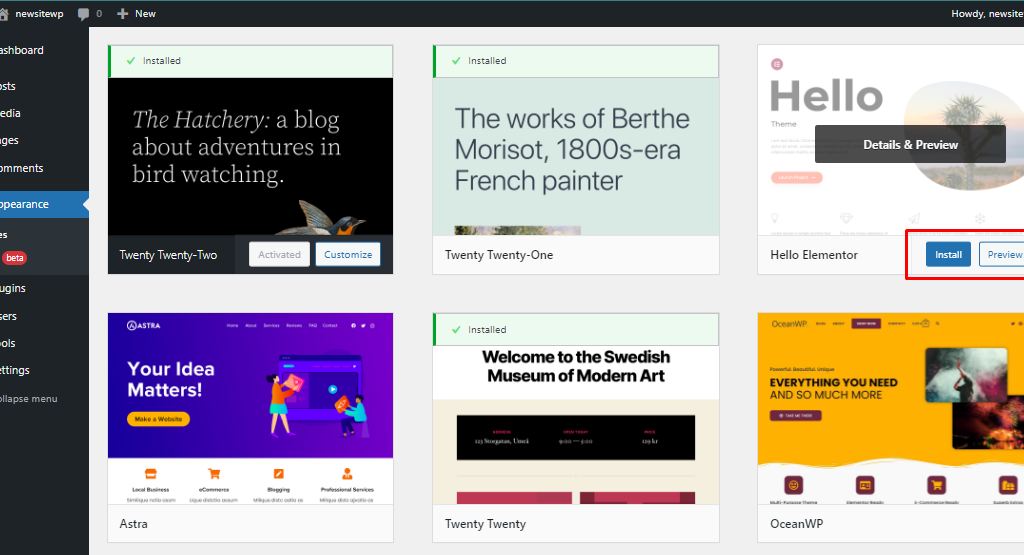1024x555 pixels.
Task: Open the Themes submenu item under Appearance
Action: (4, 235)
